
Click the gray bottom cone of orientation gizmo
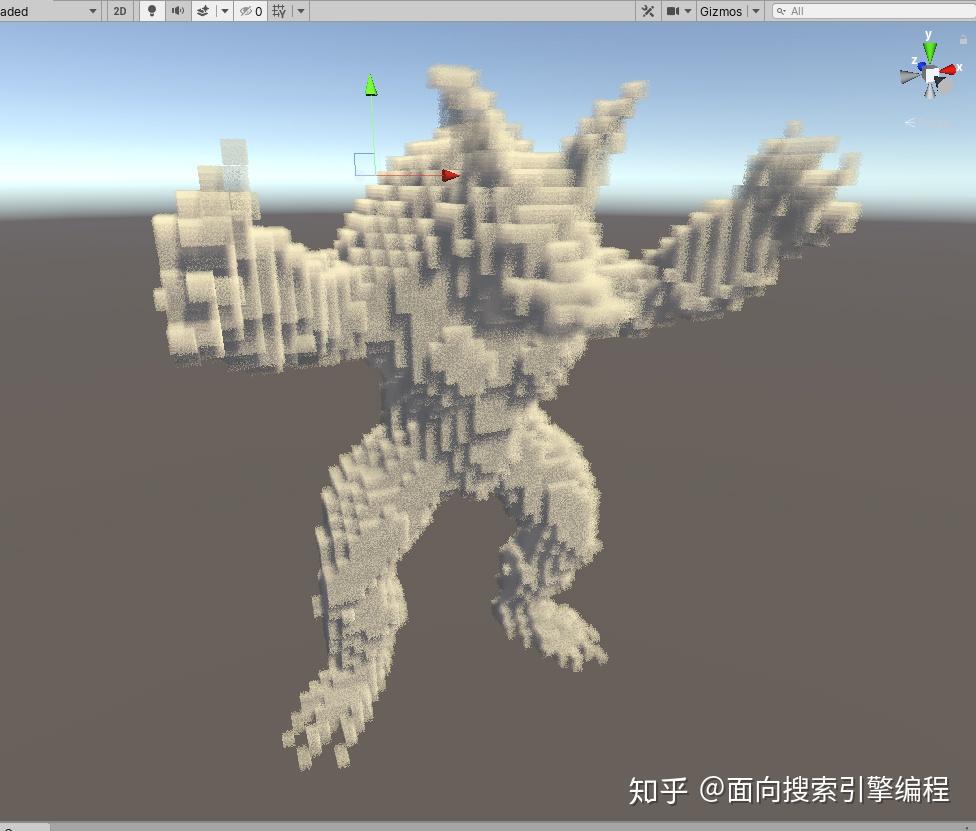click(930, 92)
